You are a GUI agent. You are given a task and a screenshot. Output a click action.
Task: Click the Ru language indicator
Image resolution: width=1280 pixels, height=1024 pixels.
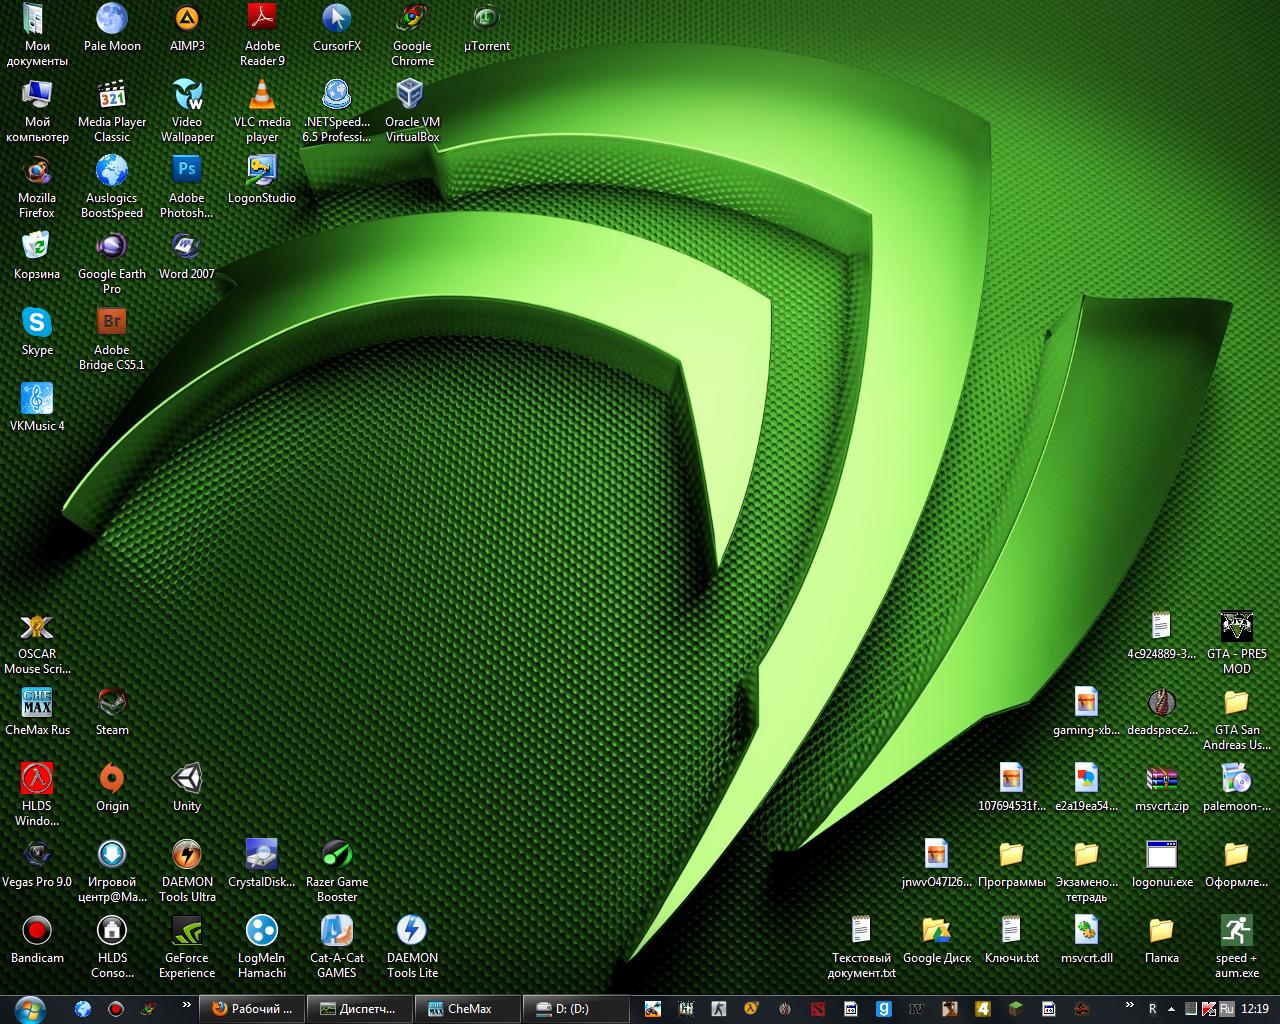point(1227,1009)
